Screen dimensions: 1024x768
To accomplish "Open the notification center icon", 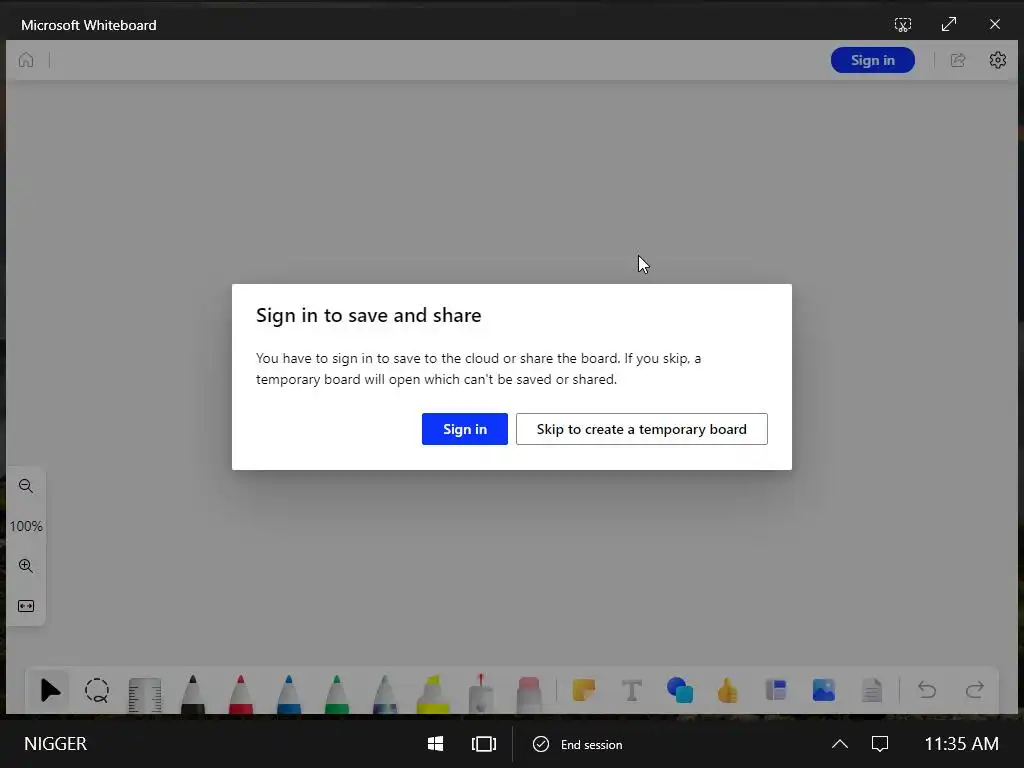I will pos(880,744).
